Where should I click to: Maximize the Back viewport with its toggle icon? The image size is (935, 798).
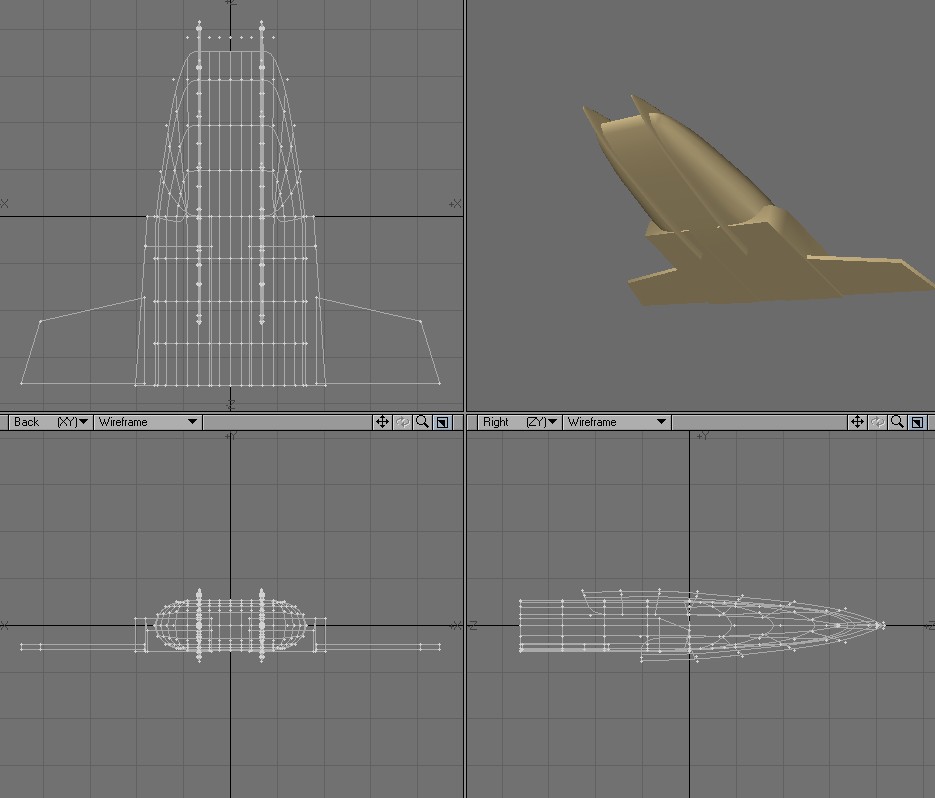(x=442, y=422)
